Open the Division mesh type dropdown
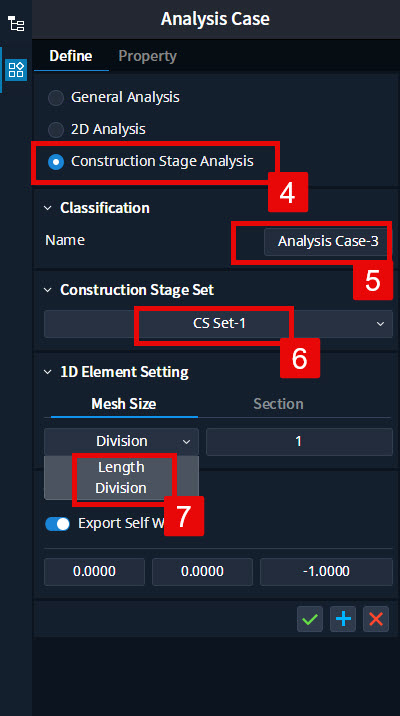This screenshot has width=400, height=716. click(121, 442)
